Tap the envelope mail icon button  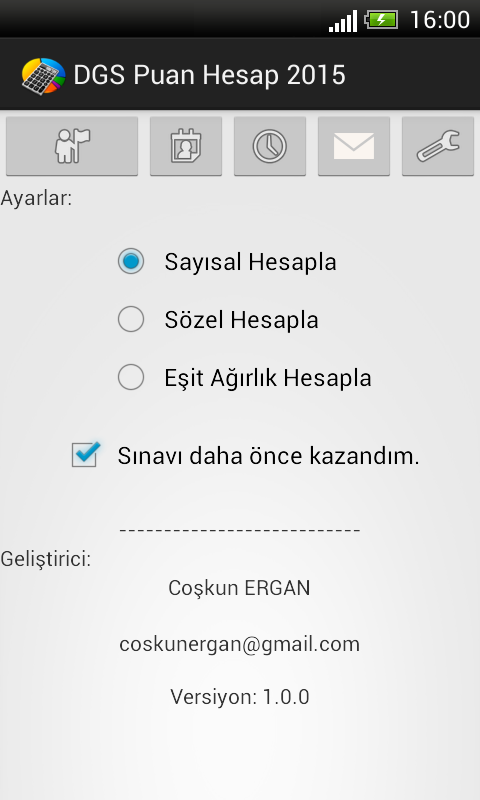pos(354,146)
